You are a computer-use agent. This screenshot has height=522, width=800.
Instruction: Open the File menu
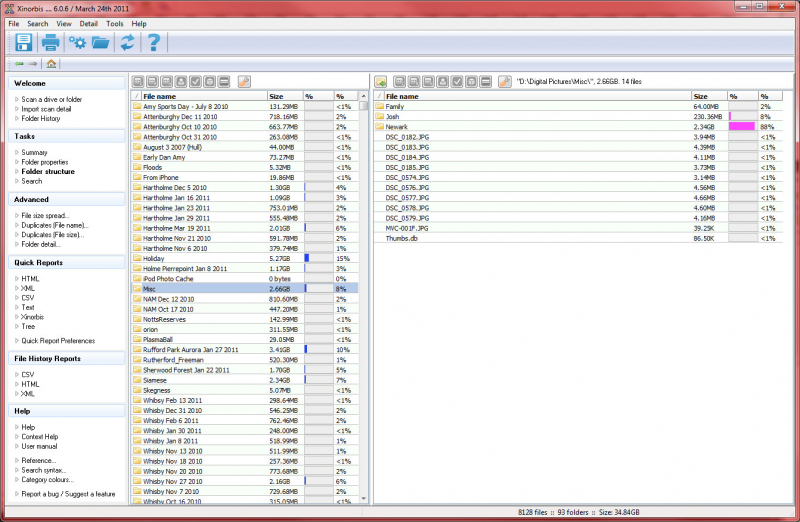click(x=14, y=23)
